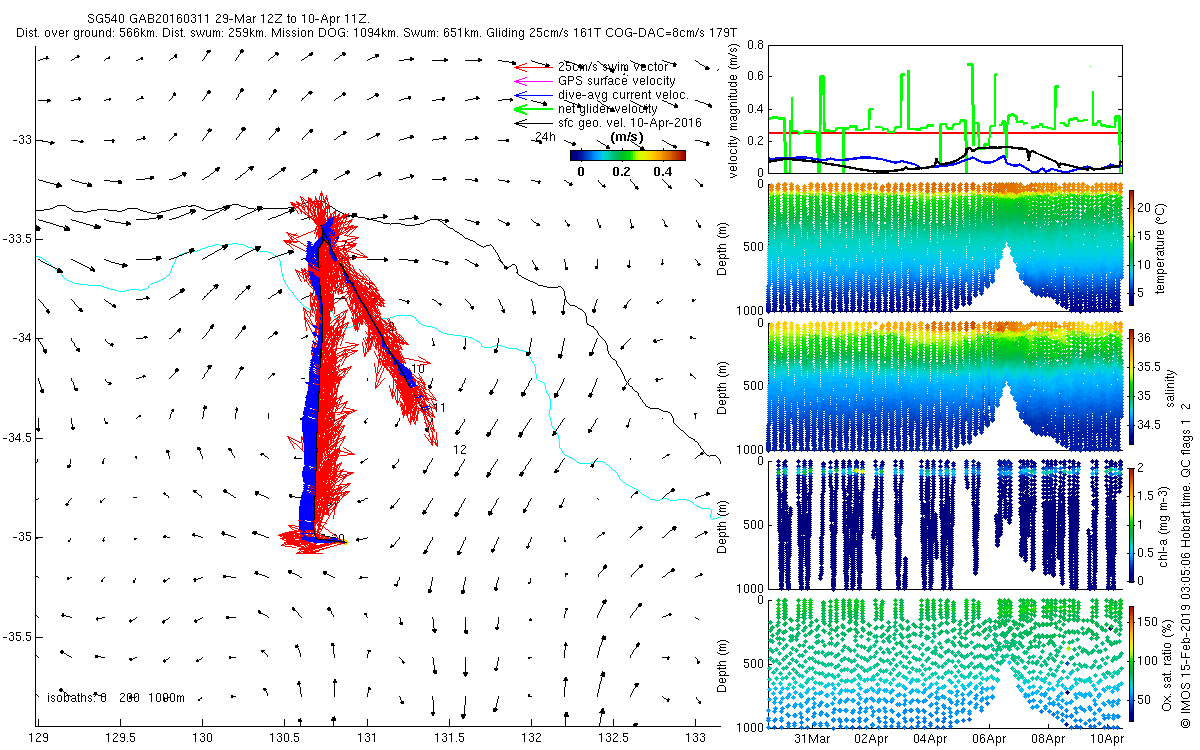Click the '-33.5' latitude tick on map

16,239
